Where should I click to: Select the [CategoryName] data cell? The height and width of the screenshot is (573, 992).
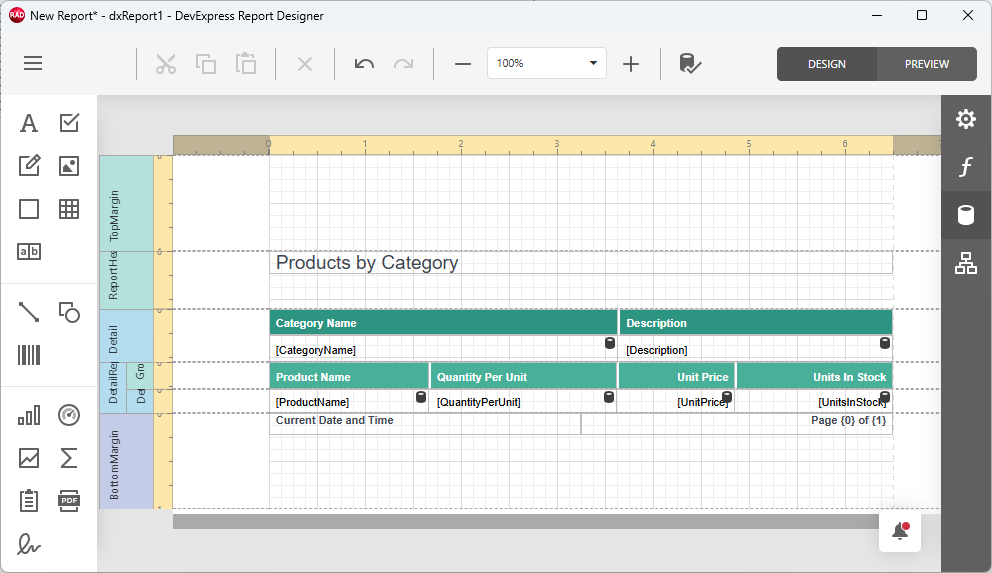point(443,348)
